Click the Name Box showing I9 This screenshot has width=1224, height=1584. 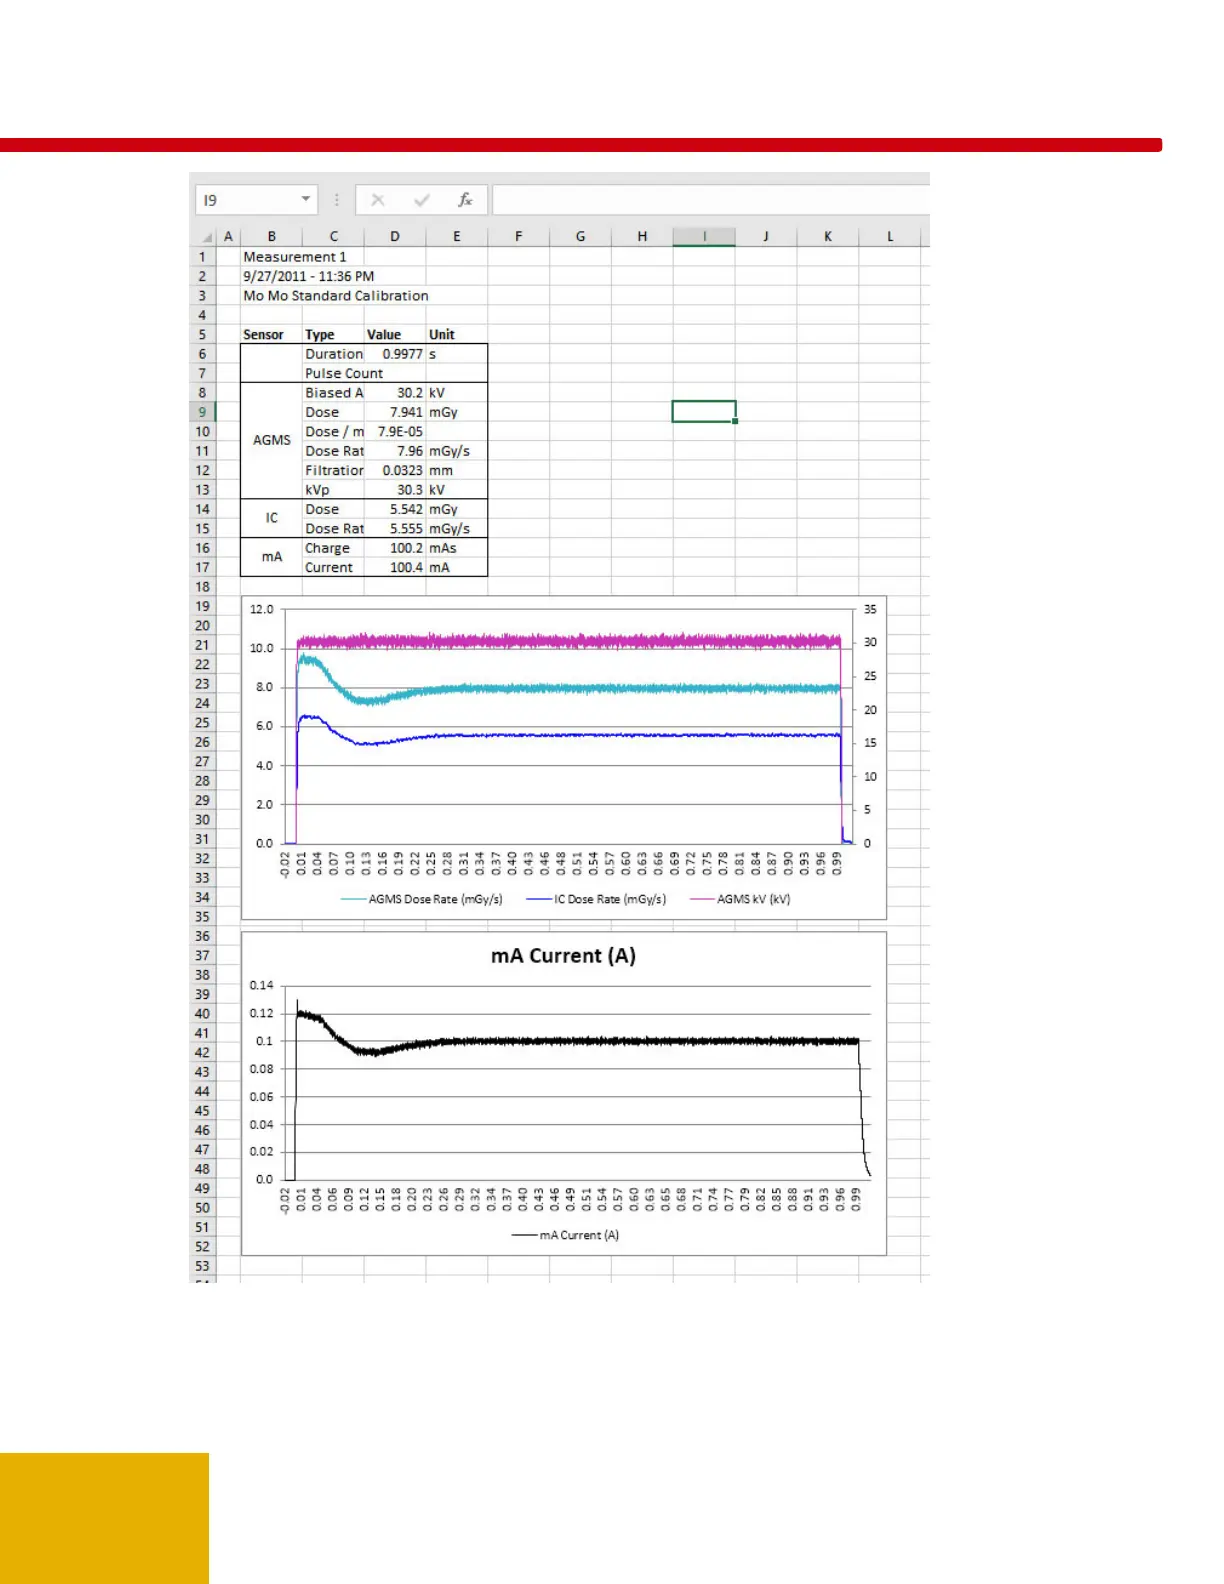(x=256, y=200)
